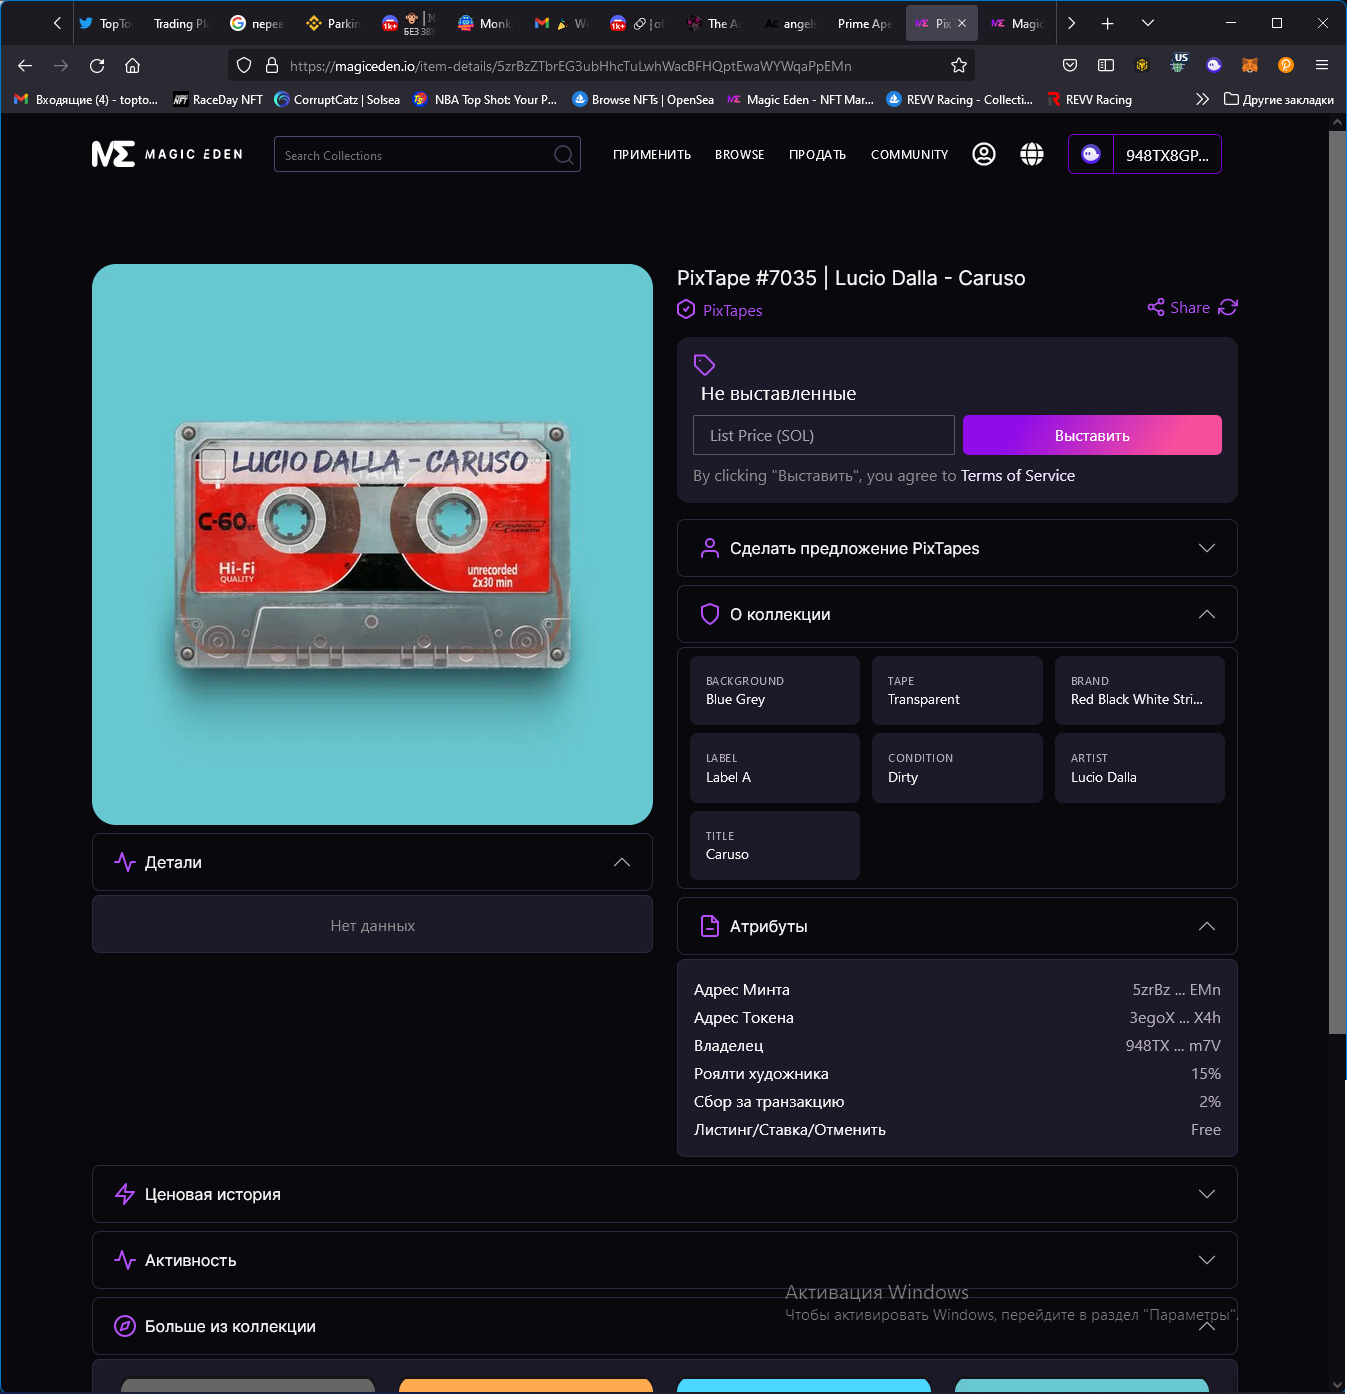Open the Другие закладки bookmarks folder

pos(1279,100)
